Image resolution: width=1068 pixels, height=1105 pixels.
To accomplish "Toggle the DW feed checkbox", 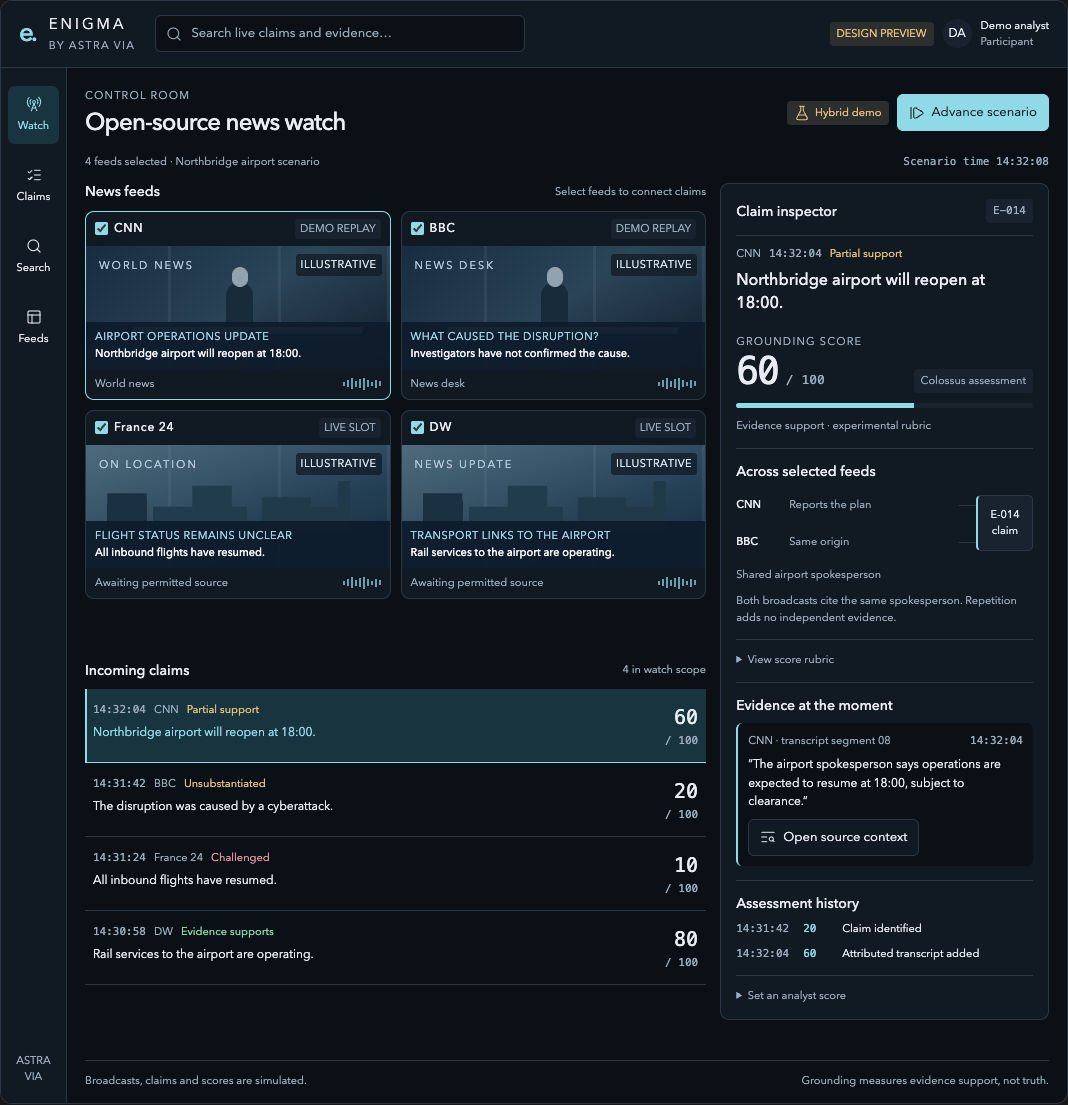I will [x=417, y=427].
